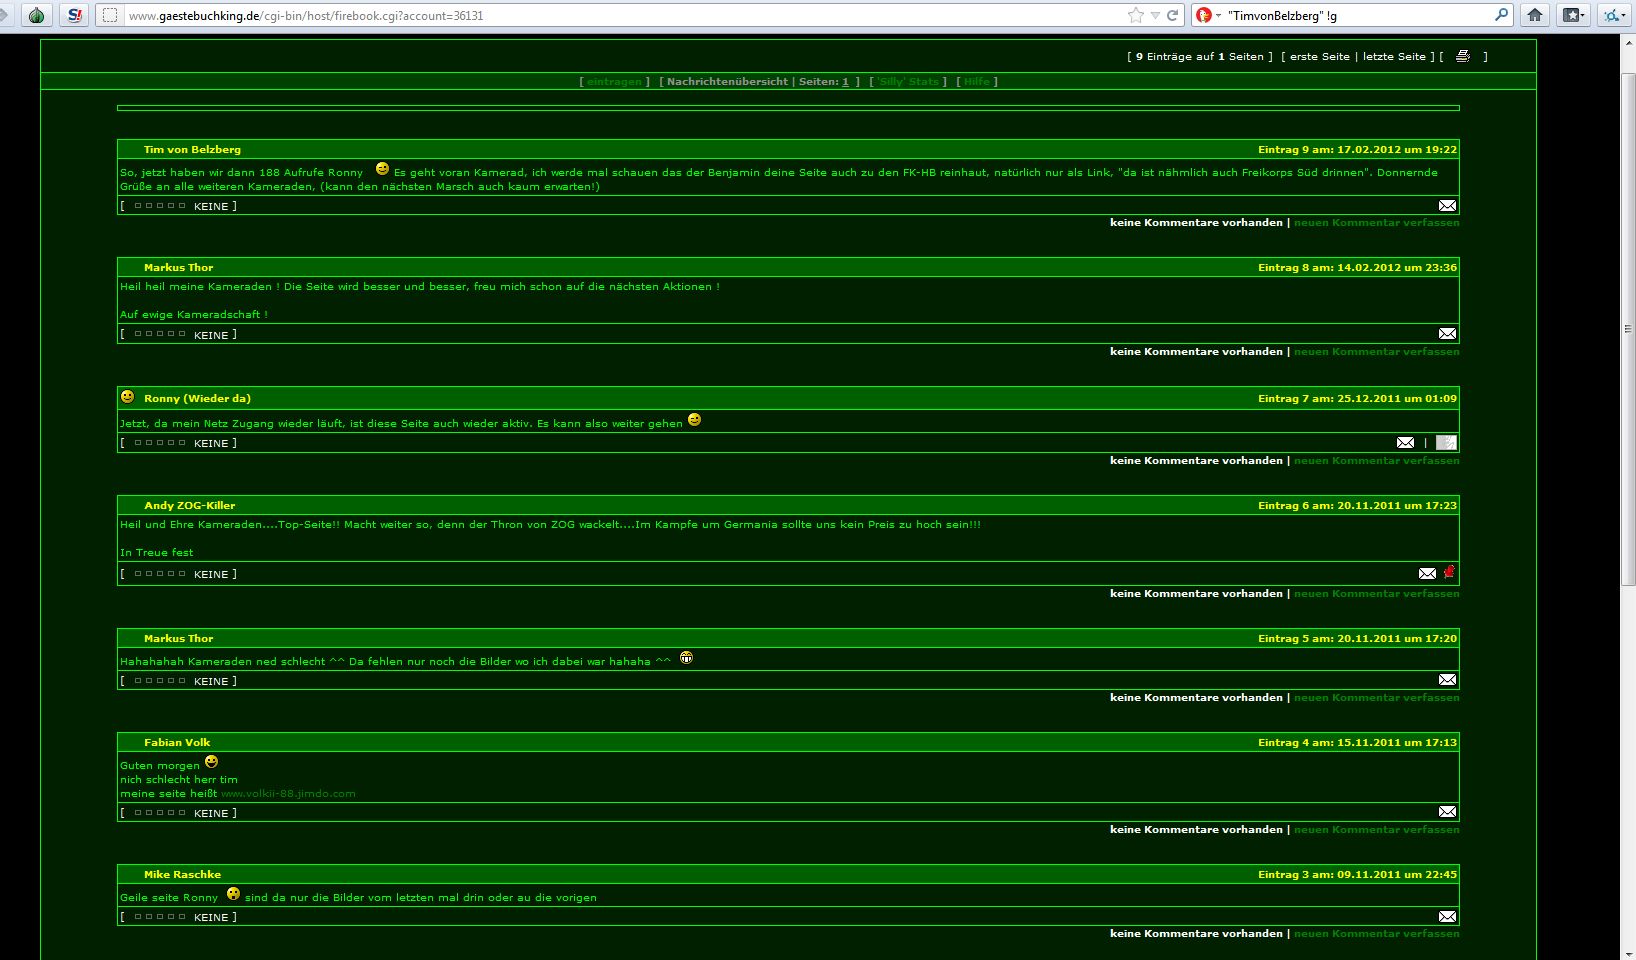The image size is (1636, 960).
Task: Click the magnifier button in the search box
Action: point(1501,15)
